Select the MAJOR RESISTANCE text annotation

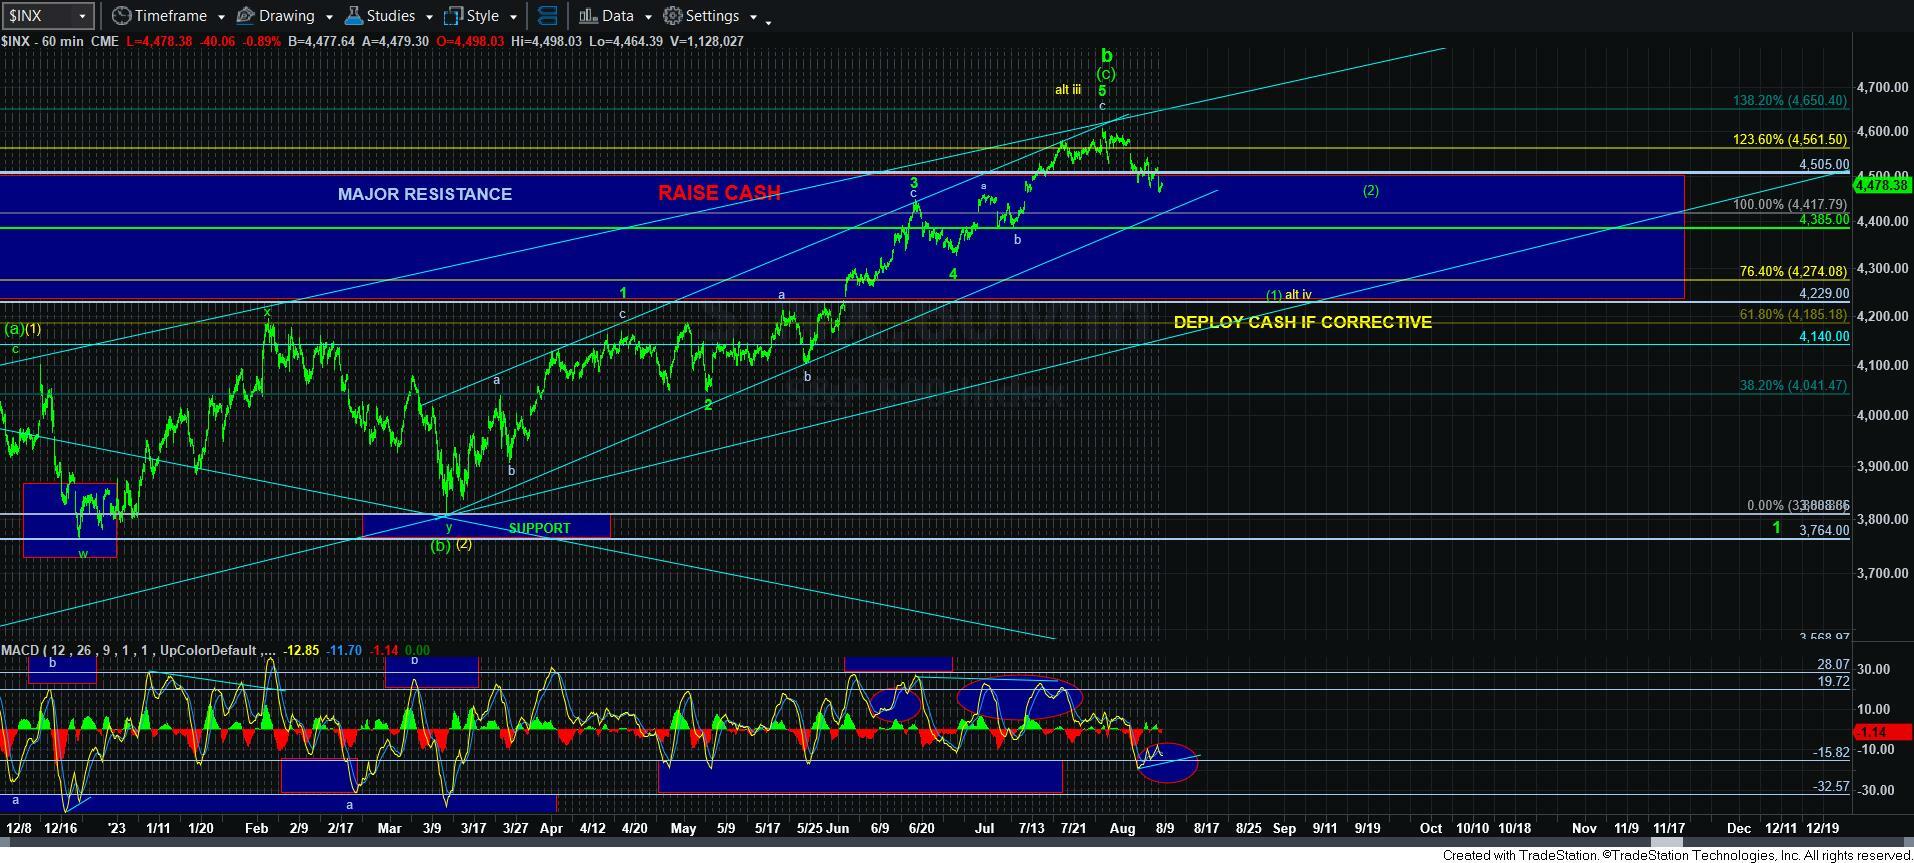click(424, 194)
